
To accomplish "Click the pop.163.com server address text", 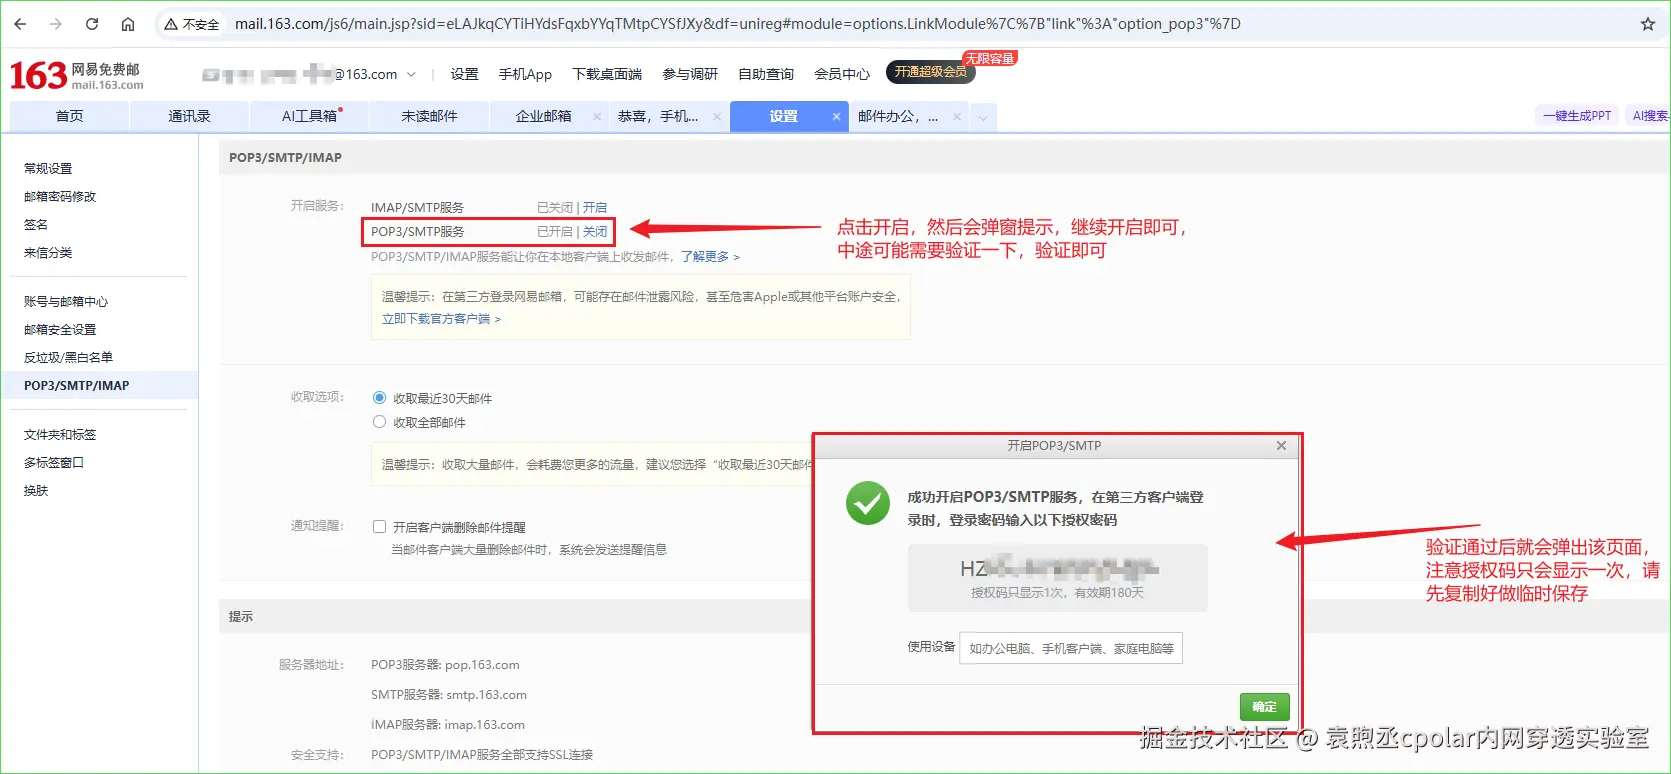I will 482,665.
